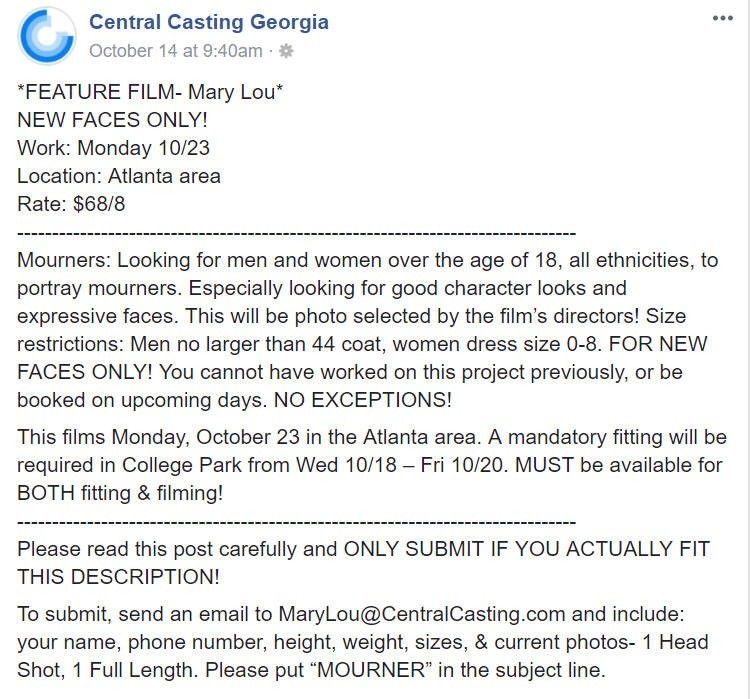This screenshot has width=750, height=699.
Task: Click the gear icon beside the post timestamp
Action: [x=286, y=51]
